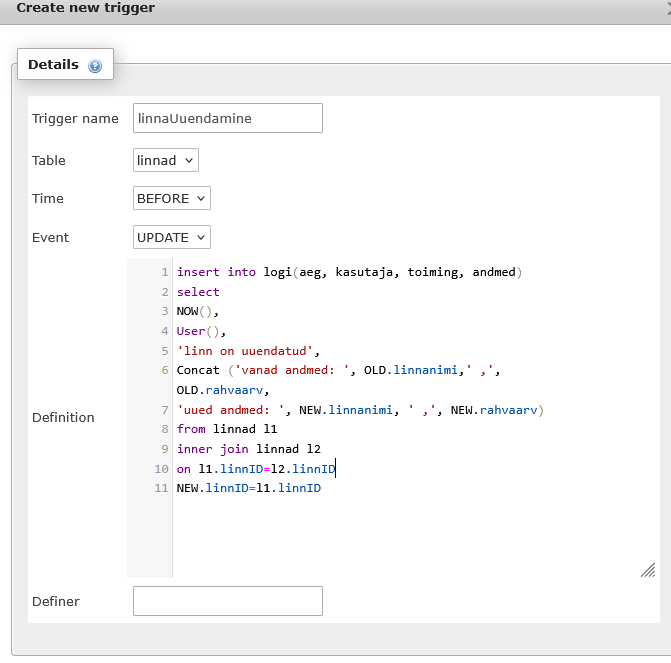
Task: Click line number 6 in the editor gutter
Action: point(164,370)
